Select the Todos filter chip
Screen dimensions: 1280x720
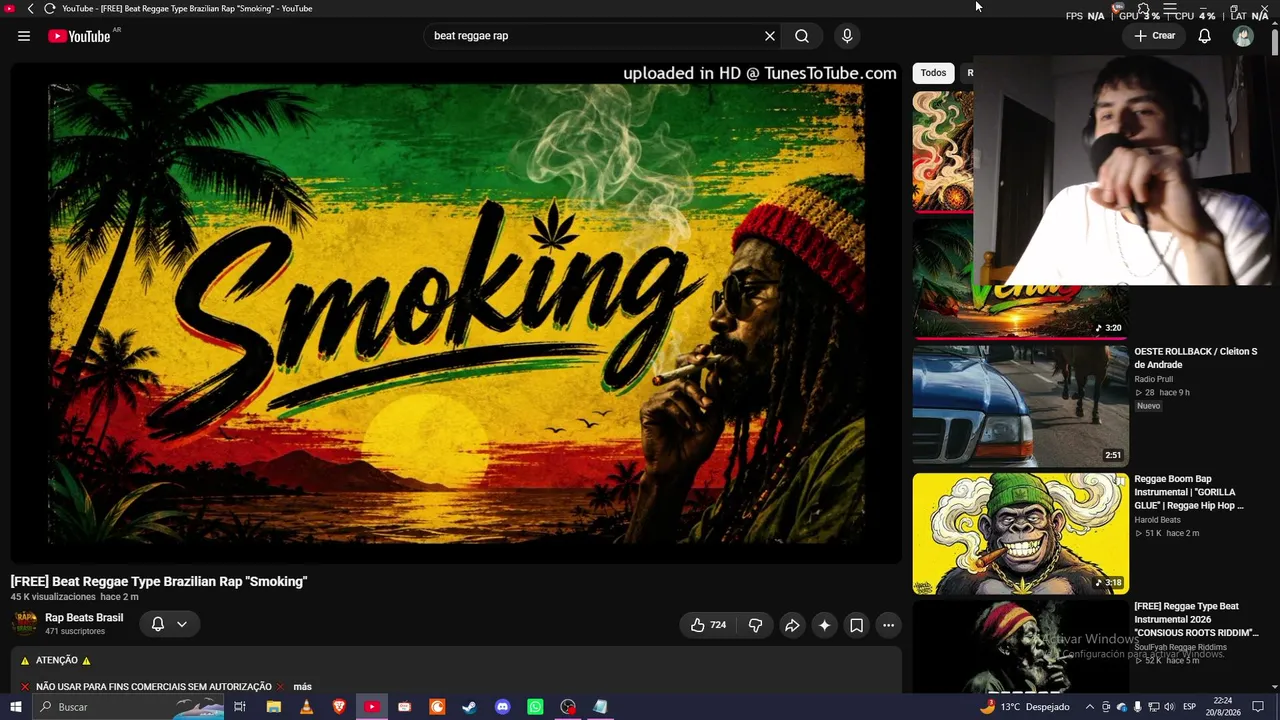click(933, 72)
